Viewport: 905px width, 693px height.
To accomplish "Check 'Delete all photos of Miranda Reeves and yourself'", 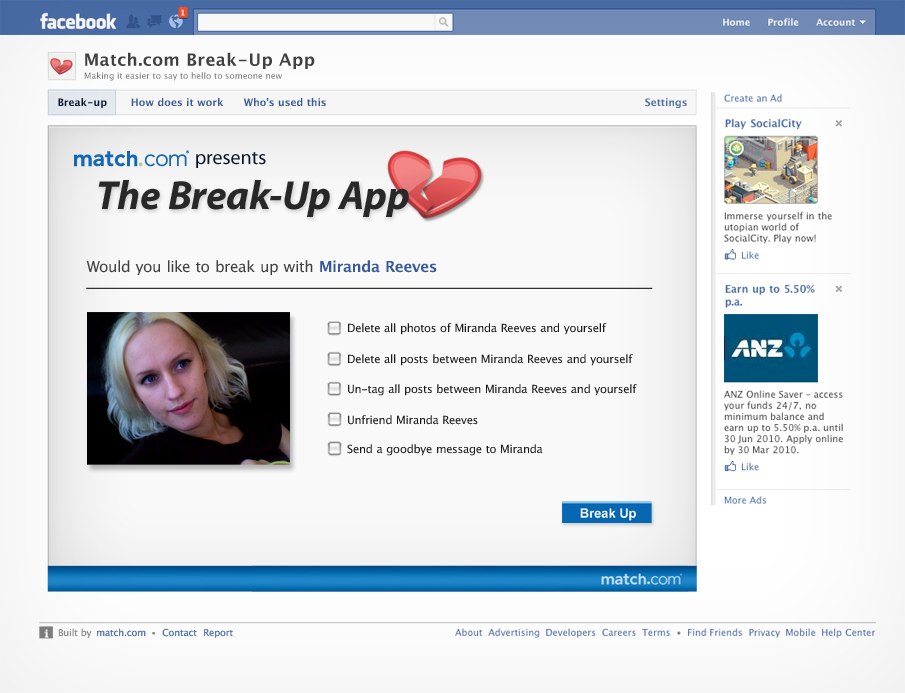I will 334,327.
